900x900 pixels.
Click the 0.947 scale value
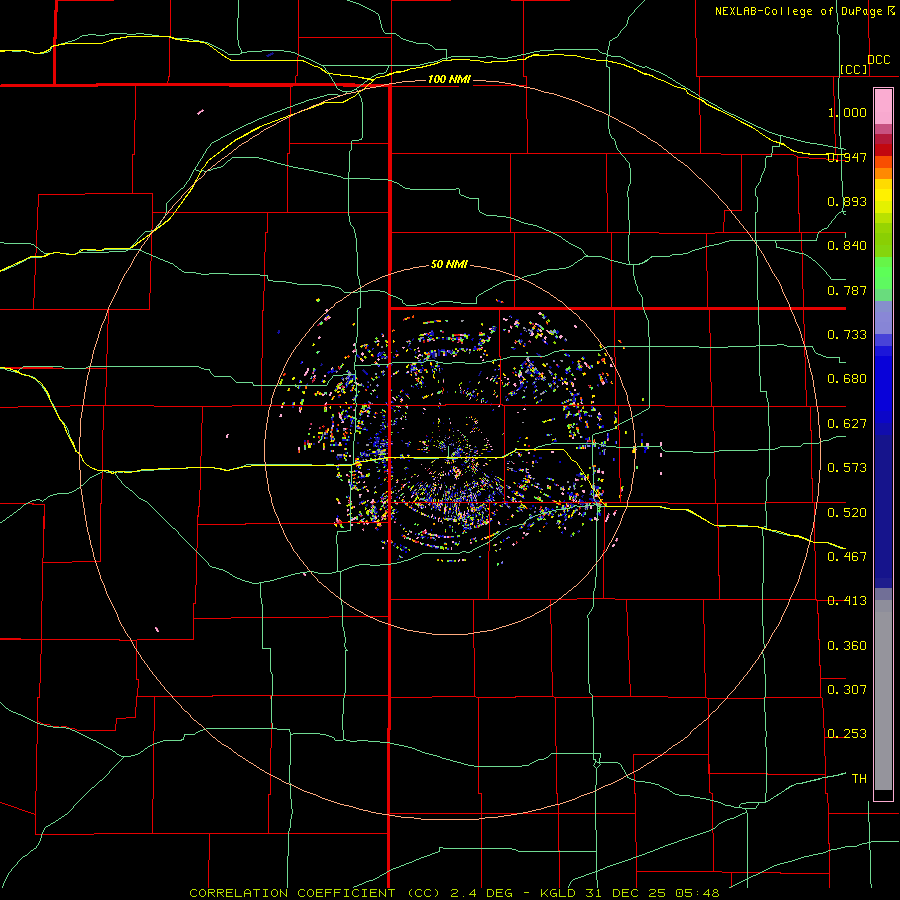[x=847, y=157]
